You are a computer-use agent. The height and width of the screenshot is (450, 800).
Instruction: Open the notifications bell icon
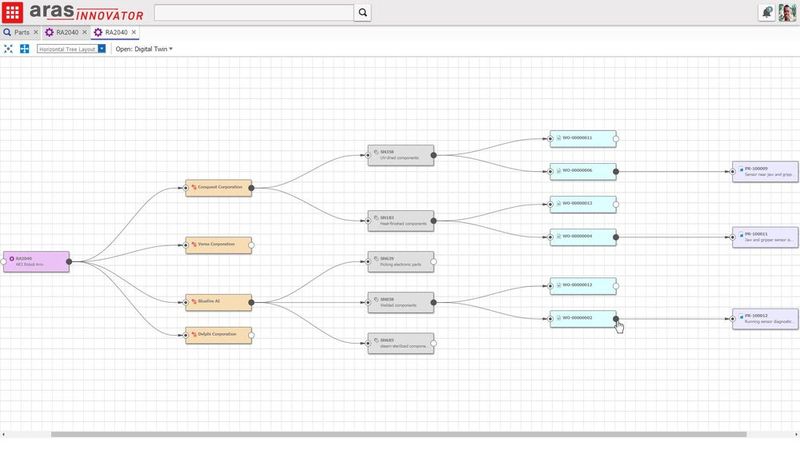click(767, 12)
